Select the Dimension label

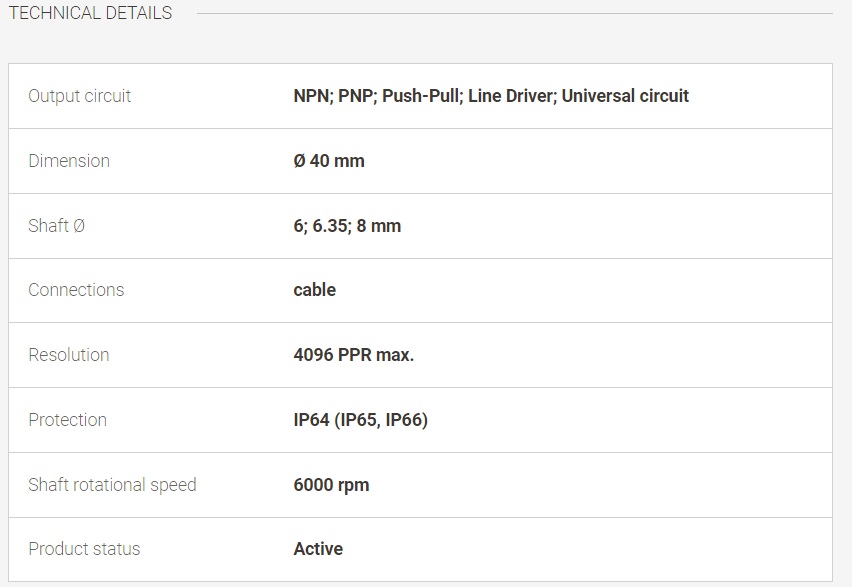pyautogui.click(x=69, y=161)
